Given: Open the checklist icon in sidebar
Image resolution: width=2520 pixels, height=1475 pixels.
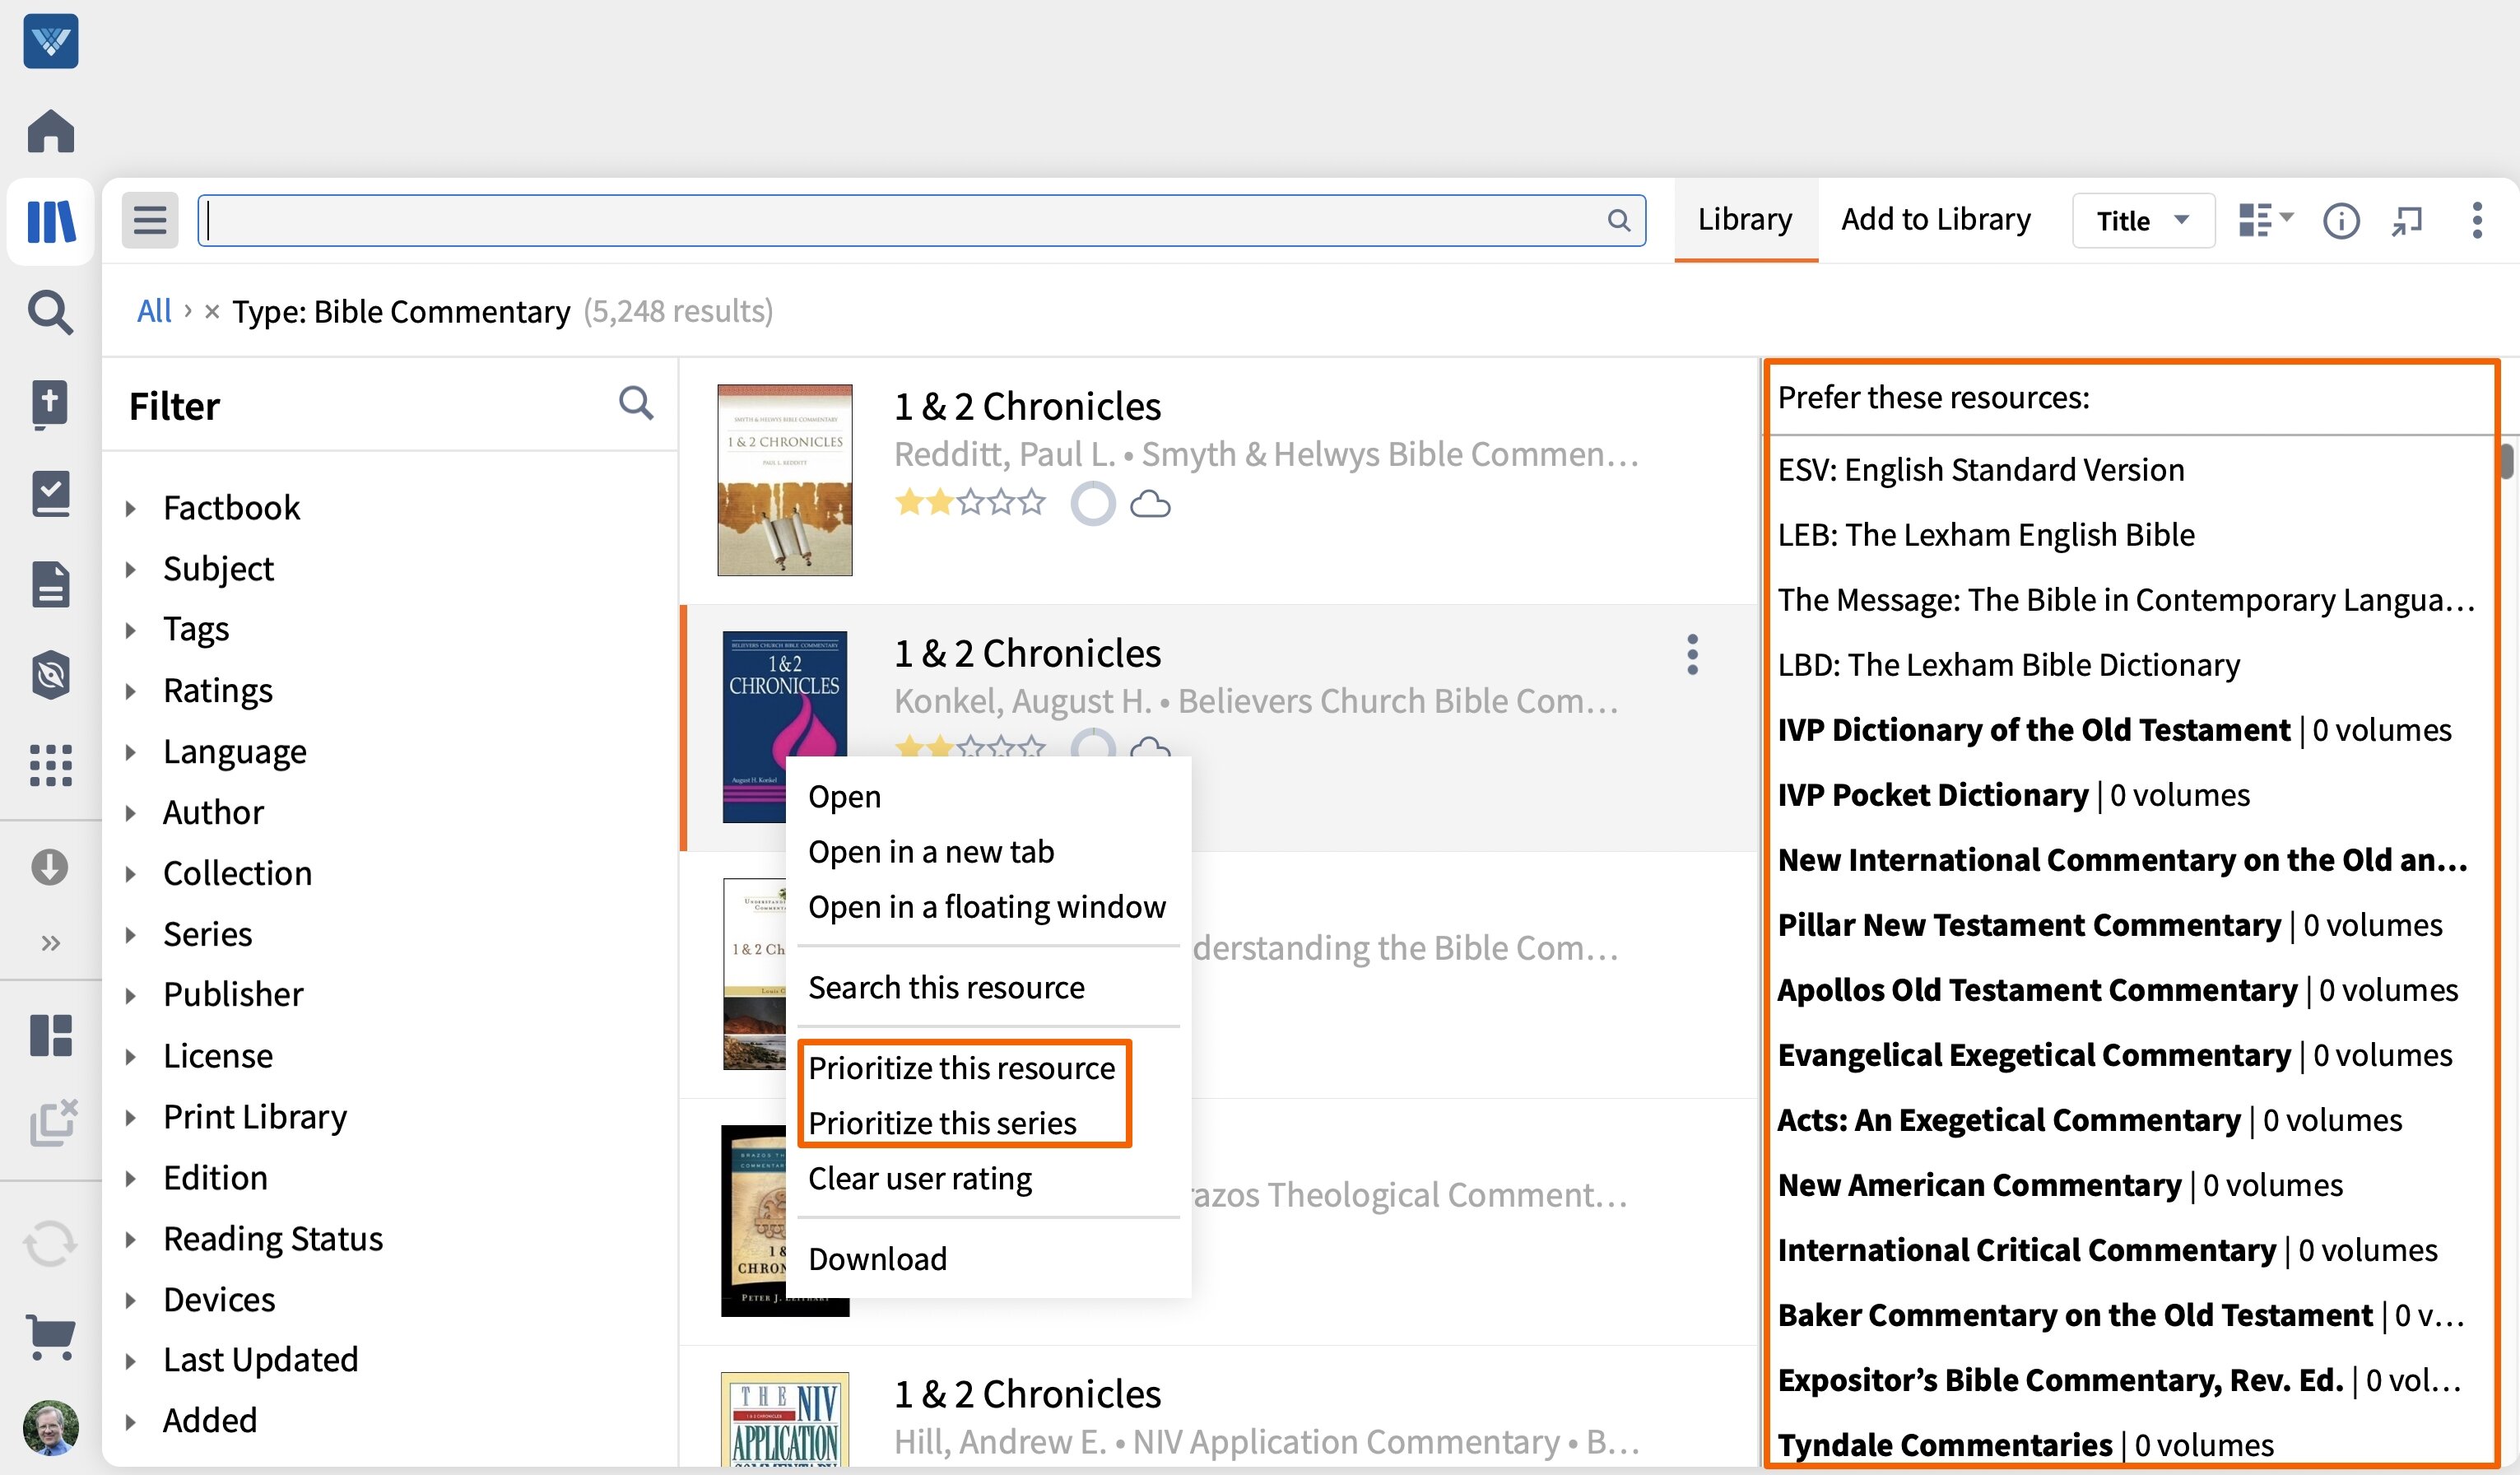Looking at the screenshot, I should coord(51,494).
